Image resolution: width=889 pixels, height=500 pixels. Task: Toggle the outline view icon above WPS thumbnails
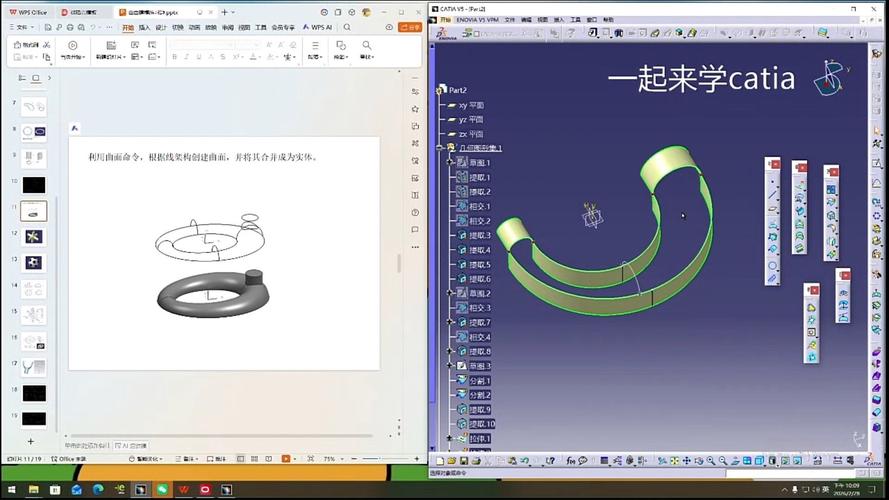click(22, 78)
